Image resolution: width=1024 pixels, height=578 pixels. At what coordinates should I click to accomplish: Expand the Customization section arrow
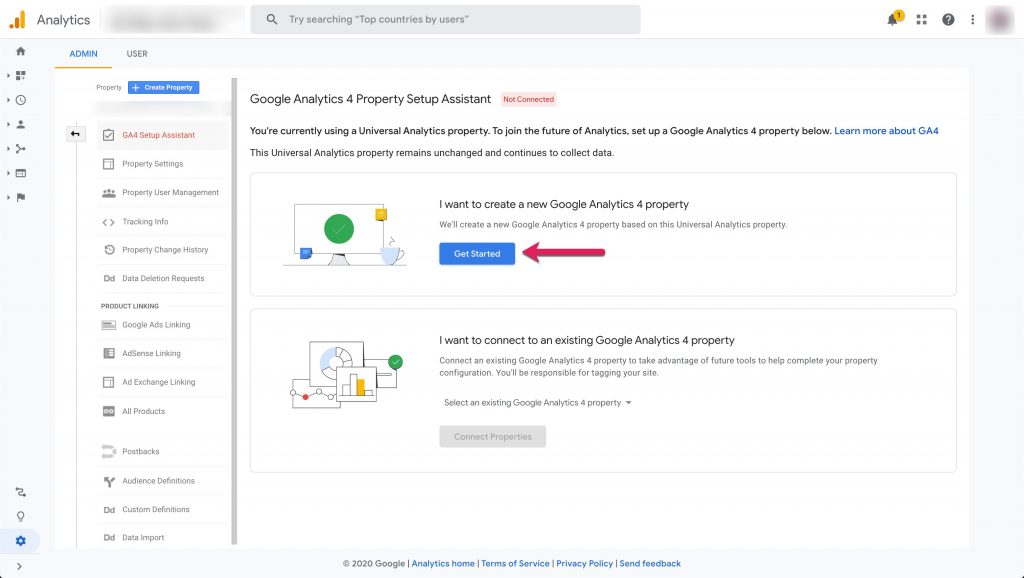(8, 76)
